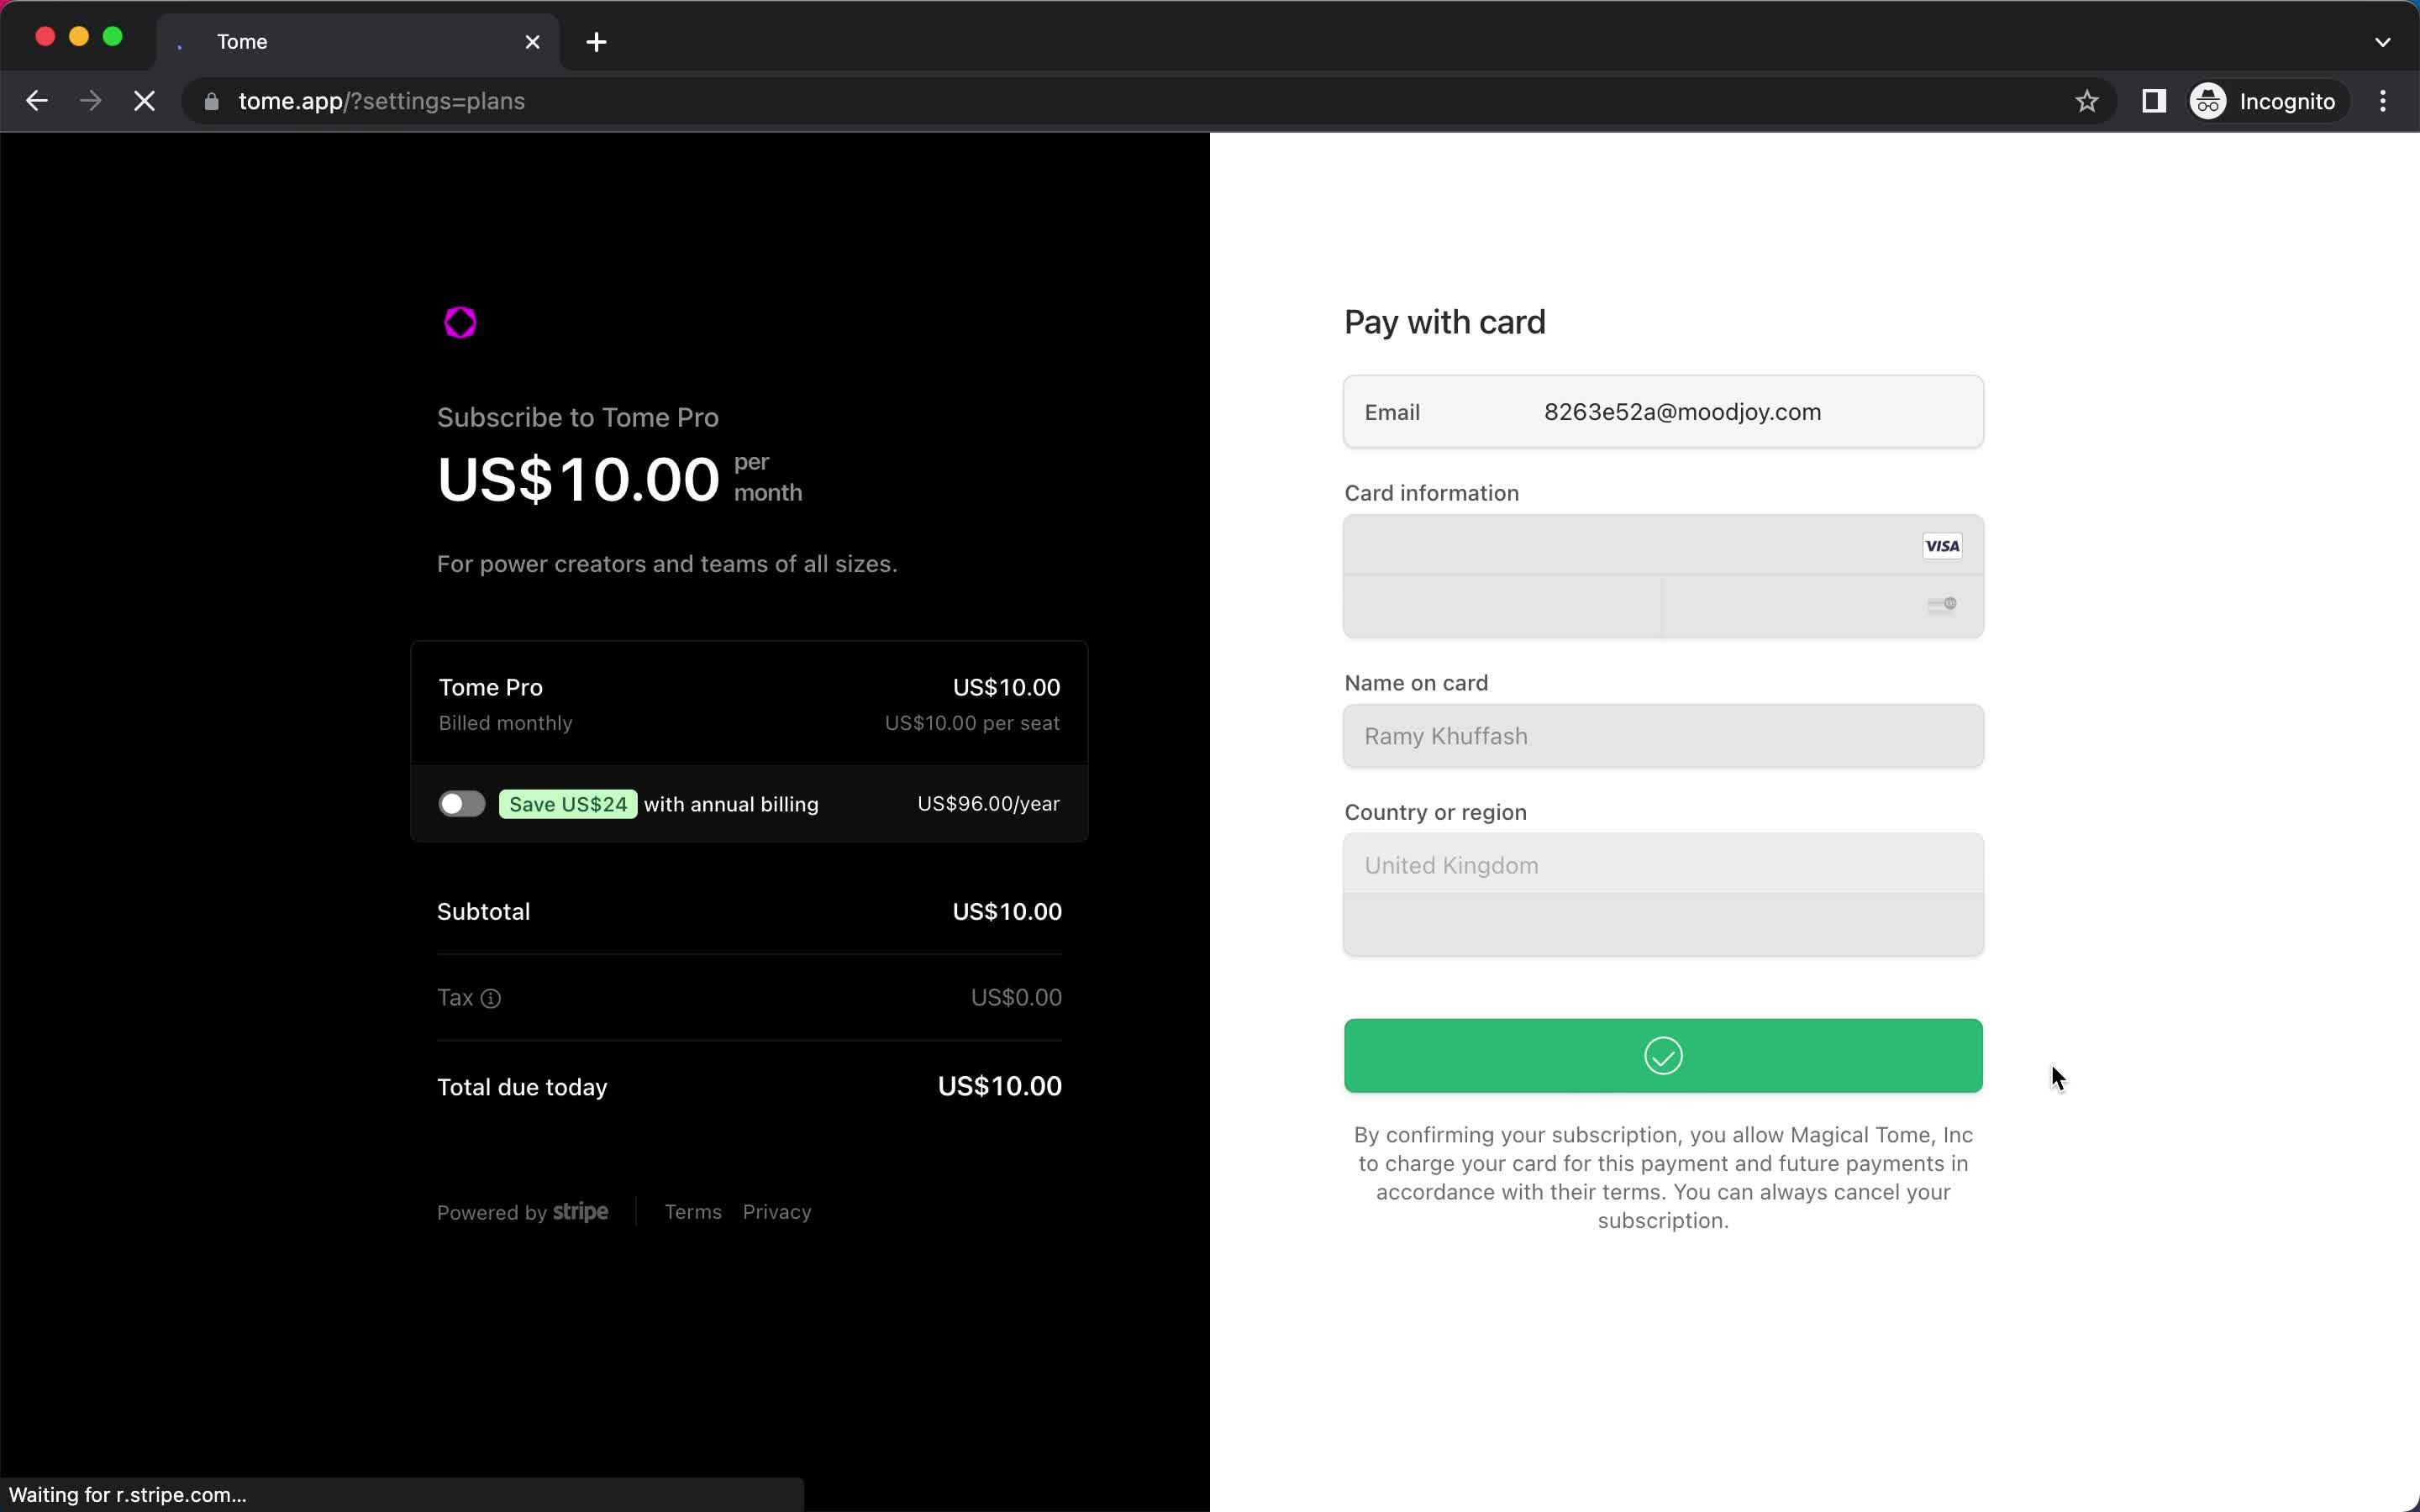Click the bookmark star icon in toolbar
This screenshot has height=1512, width=2420.
pos(2087,101)
